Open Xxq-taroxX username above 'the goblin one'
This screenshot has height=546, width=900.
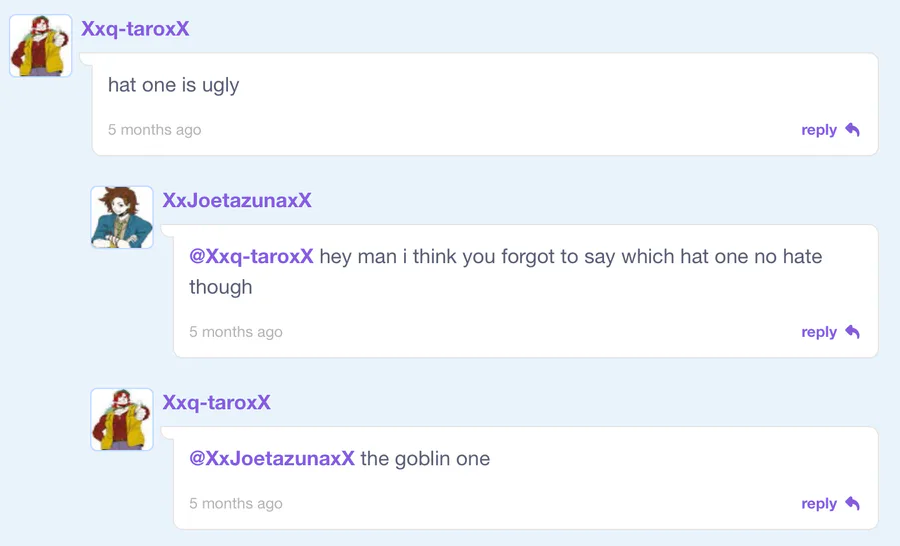click(216, 402)
